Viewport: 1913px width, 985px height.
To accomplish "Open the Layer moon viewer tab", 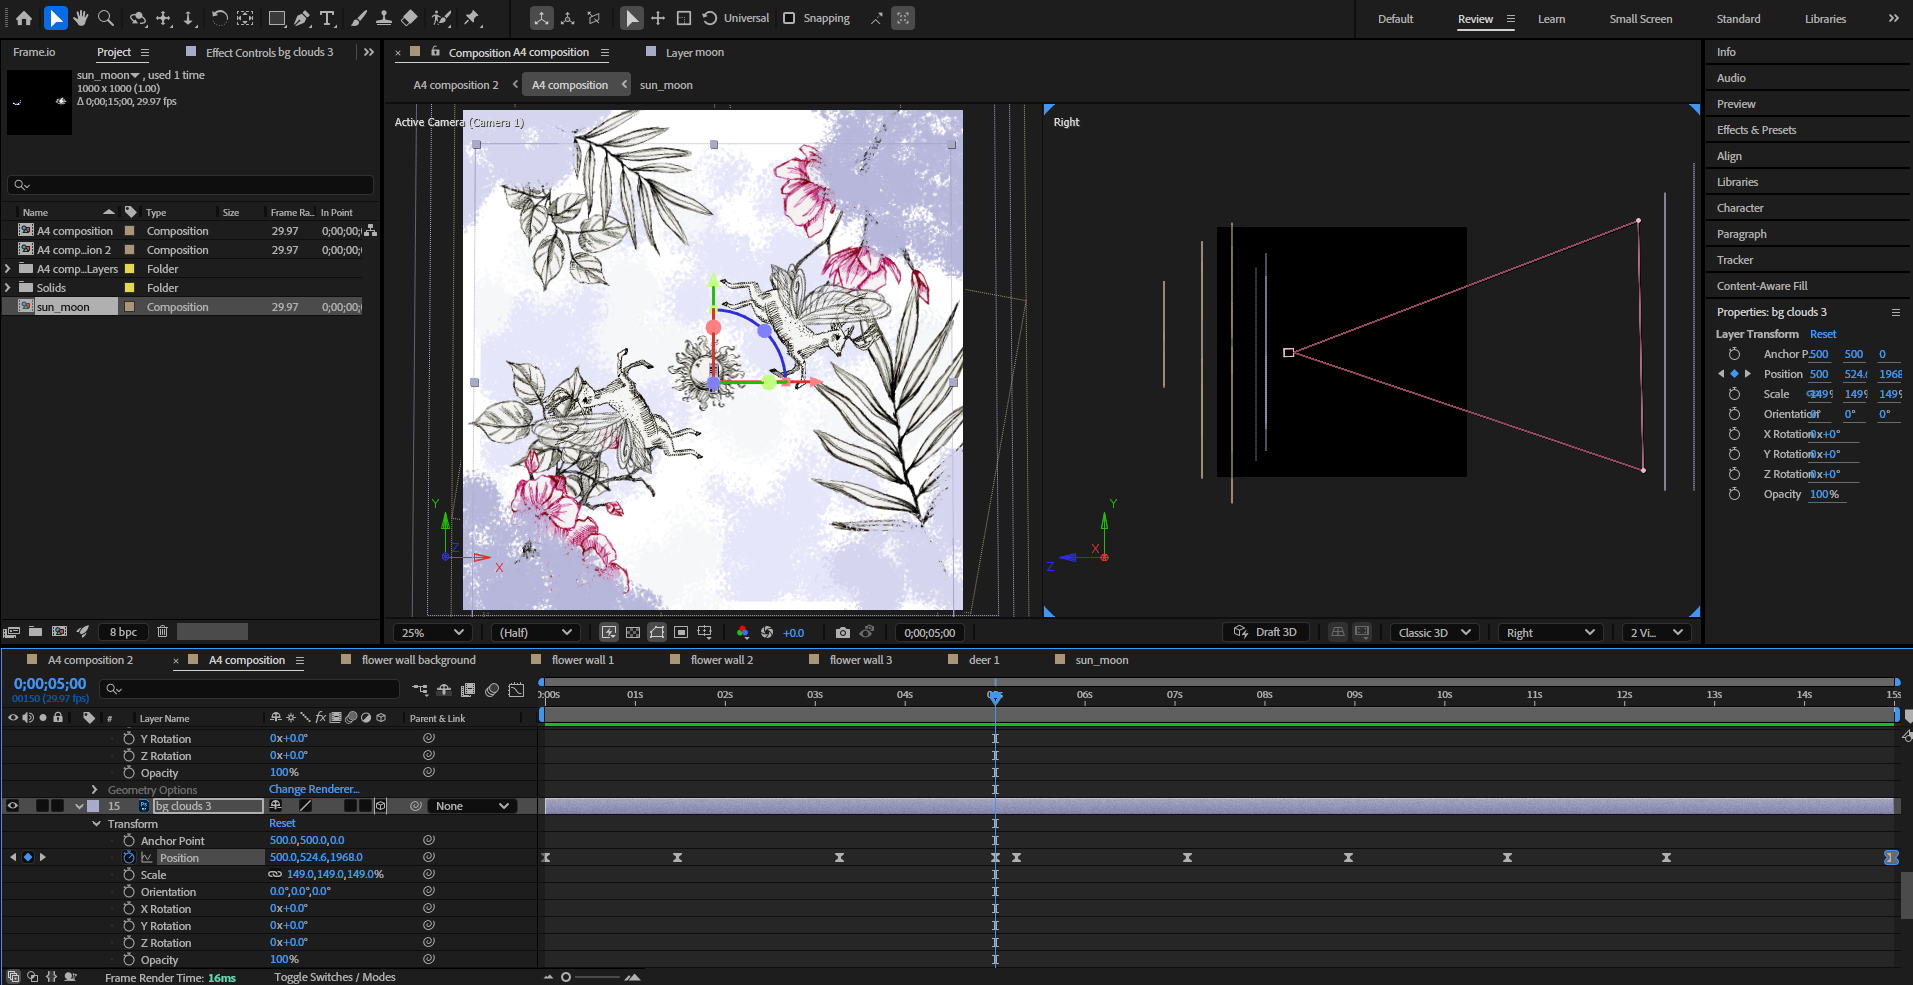I will 694,52.
